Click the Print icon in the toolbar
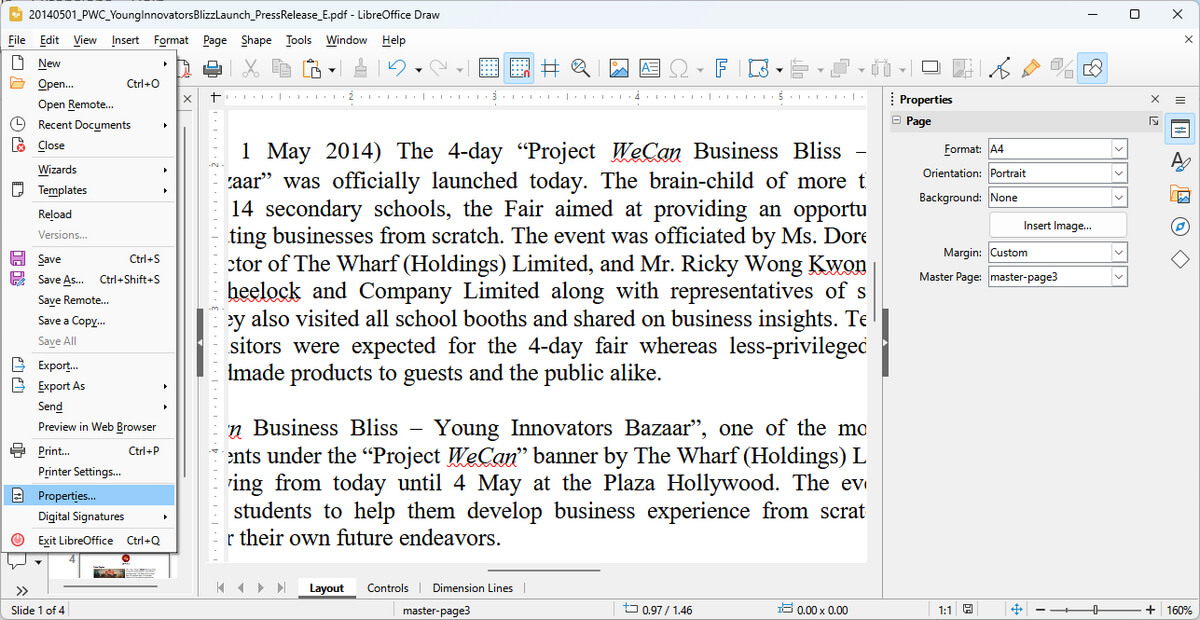1200x620 pixels. pyautogui.click(x=212, y=69)
